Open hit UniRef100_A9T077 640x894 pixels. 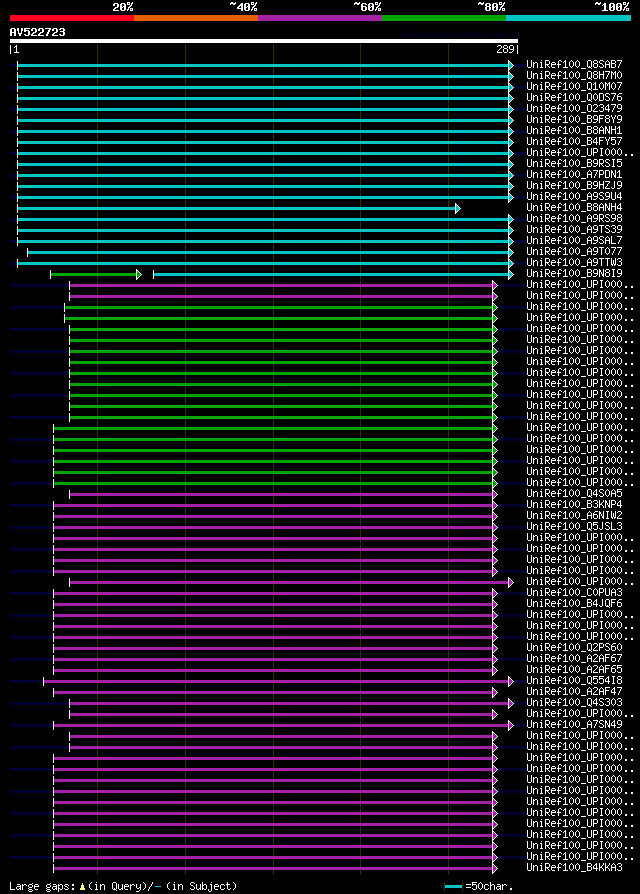coord(574,251)
